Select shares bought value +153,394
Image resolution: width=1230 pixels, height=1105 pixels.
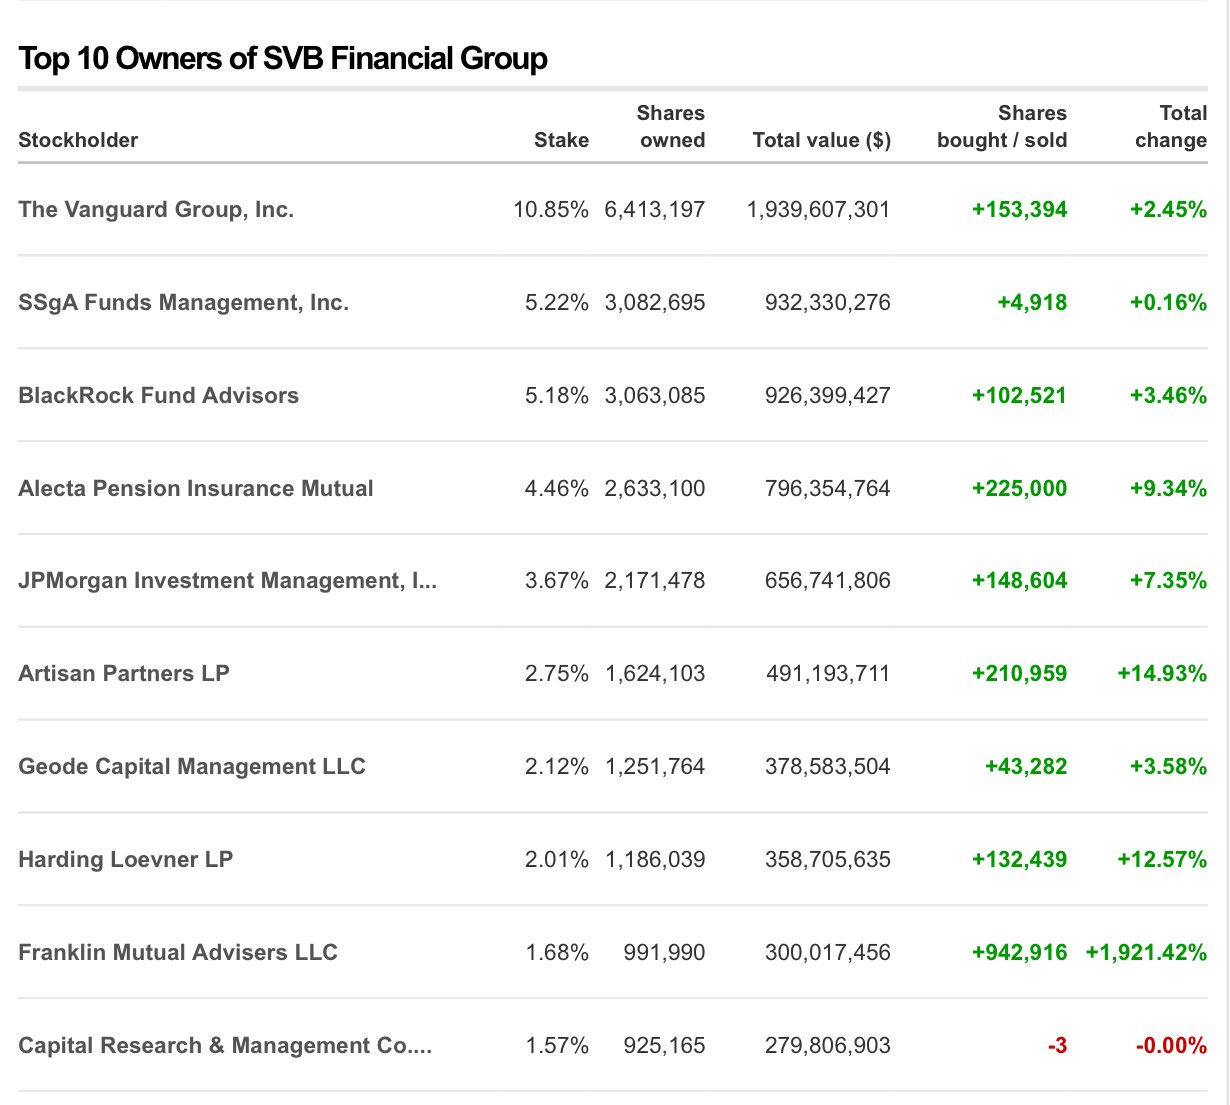1019,210
